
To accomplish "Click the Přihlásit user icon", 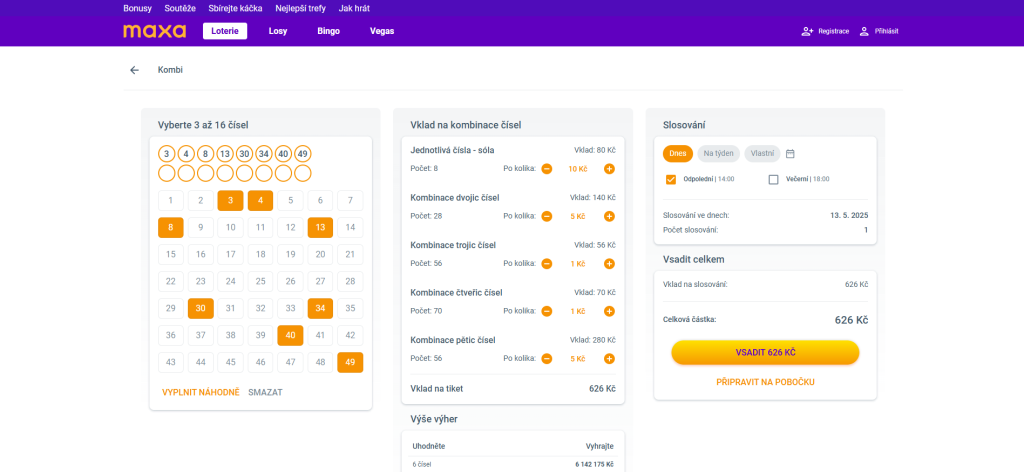I will click(x=864, y=31).
